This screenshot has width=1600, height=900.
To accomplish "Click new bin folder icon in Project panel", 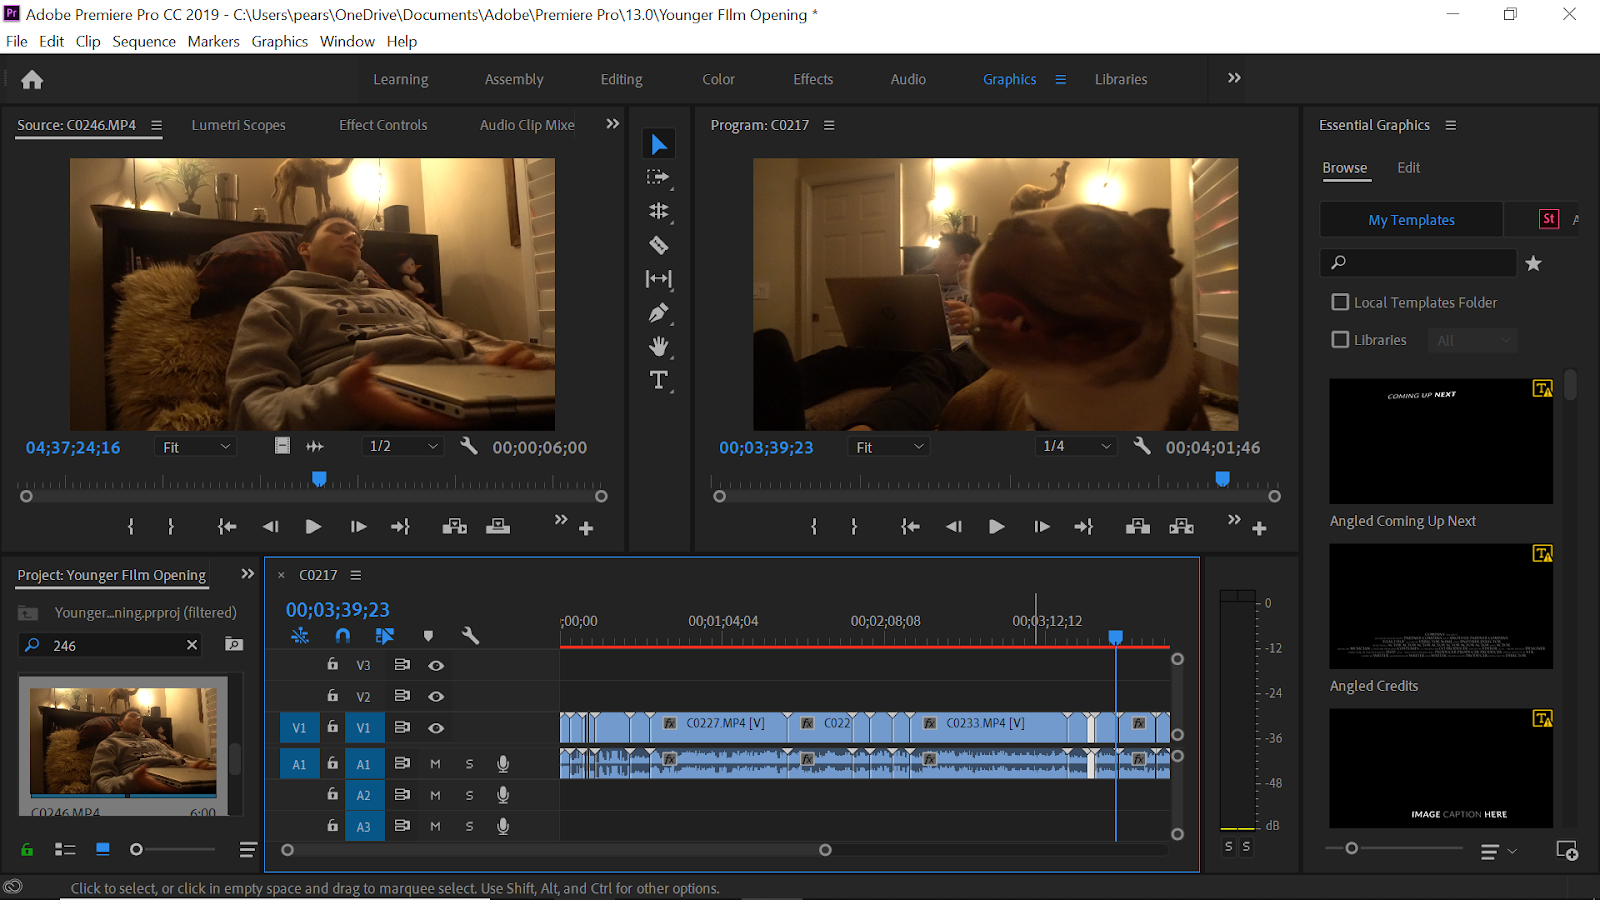I will (x=234, y=645).
